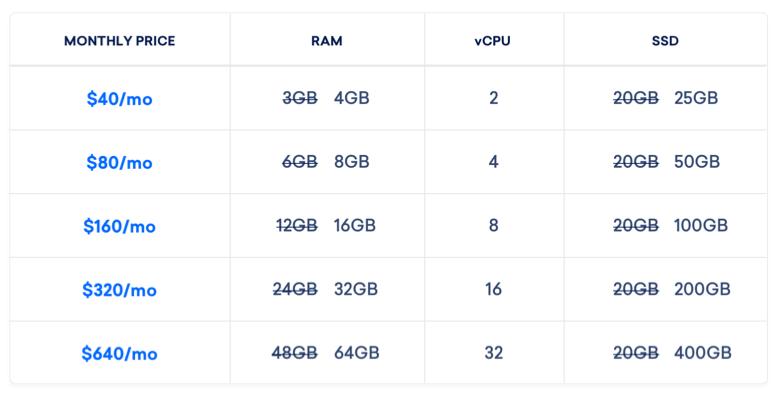Click the SSD column header
Viewport: 781px width, 401px height.
(666, 41)
